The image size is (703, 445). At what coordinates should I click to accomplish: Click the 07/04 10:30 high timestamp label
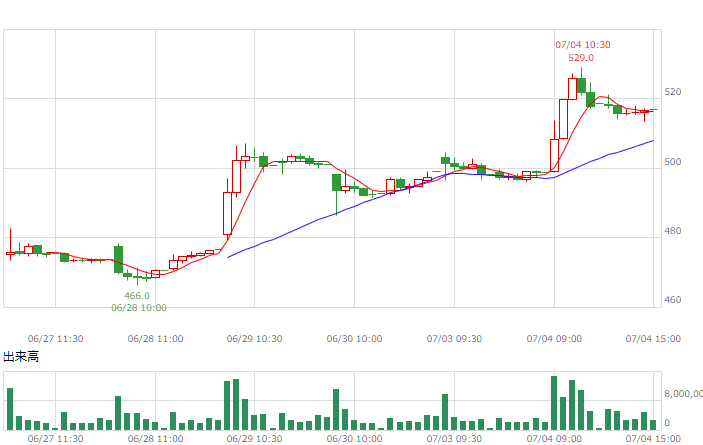point(582,45)
